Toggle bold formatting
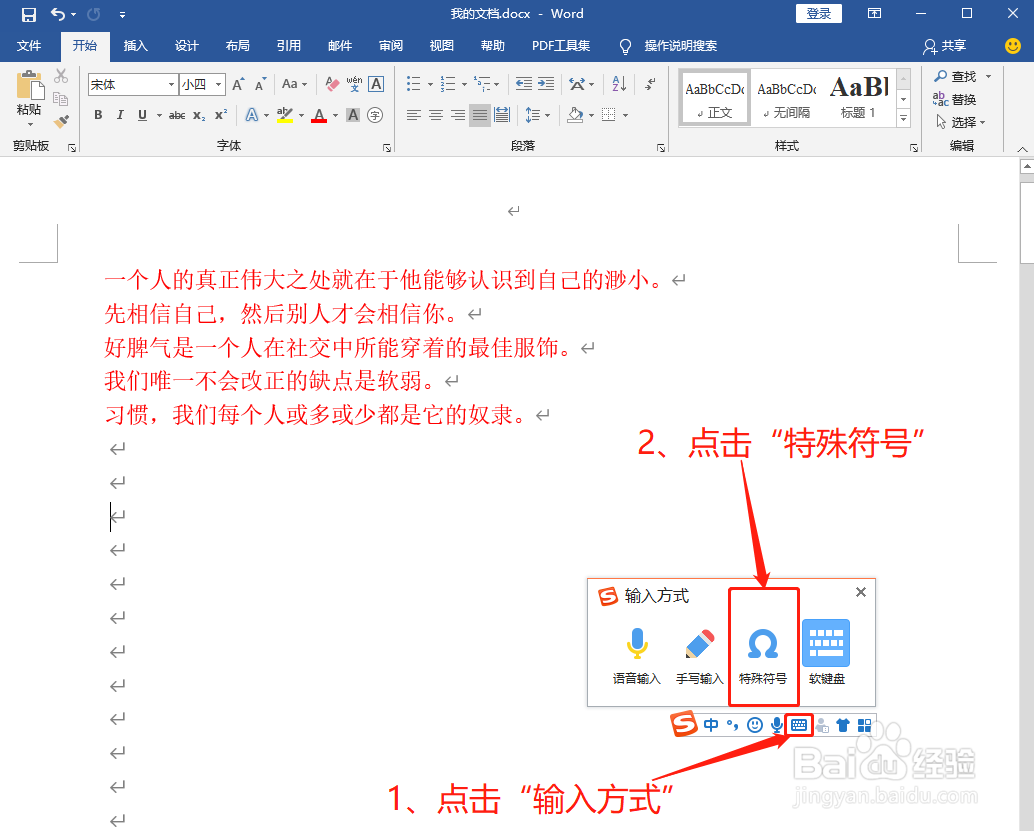This screenshot has width=1034, height=831. [x=97, y=114]
